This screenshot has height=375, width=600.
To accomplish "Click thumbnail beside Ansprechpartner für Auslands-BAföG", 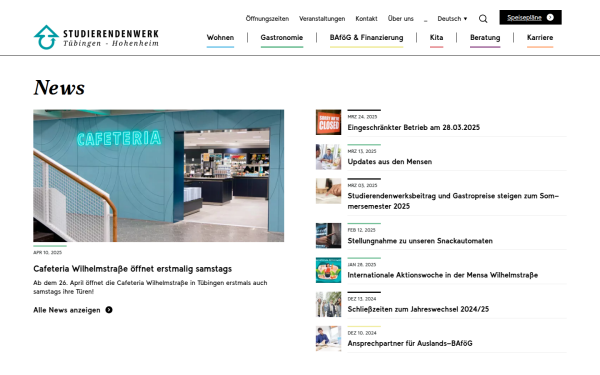I will (x=328, y=339).
